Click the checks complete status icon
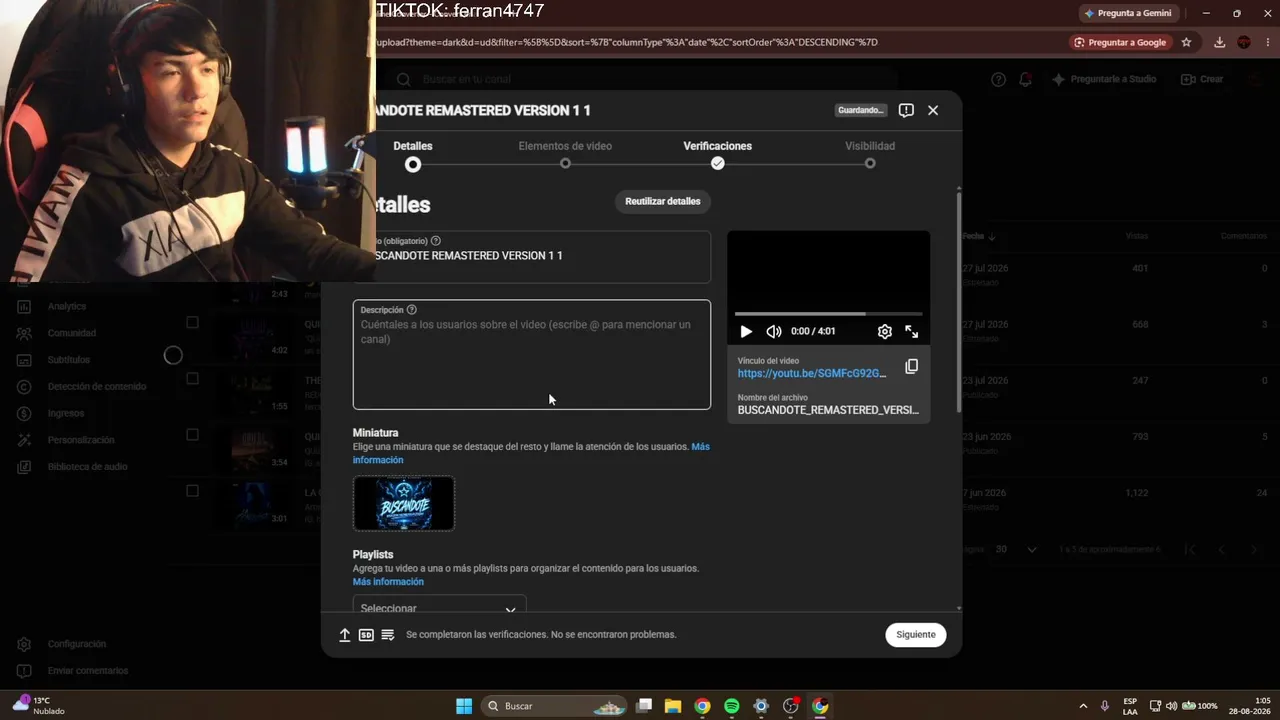The height and width of the screenshot is (720, 1280). 388,635
